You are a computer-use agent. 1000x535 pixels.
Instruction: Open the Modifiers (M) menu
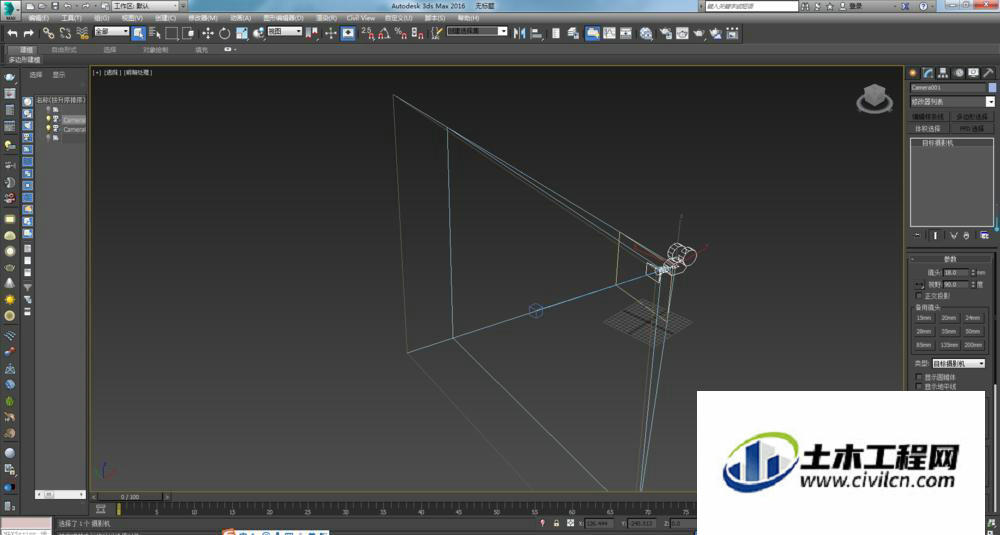(203, 18)
